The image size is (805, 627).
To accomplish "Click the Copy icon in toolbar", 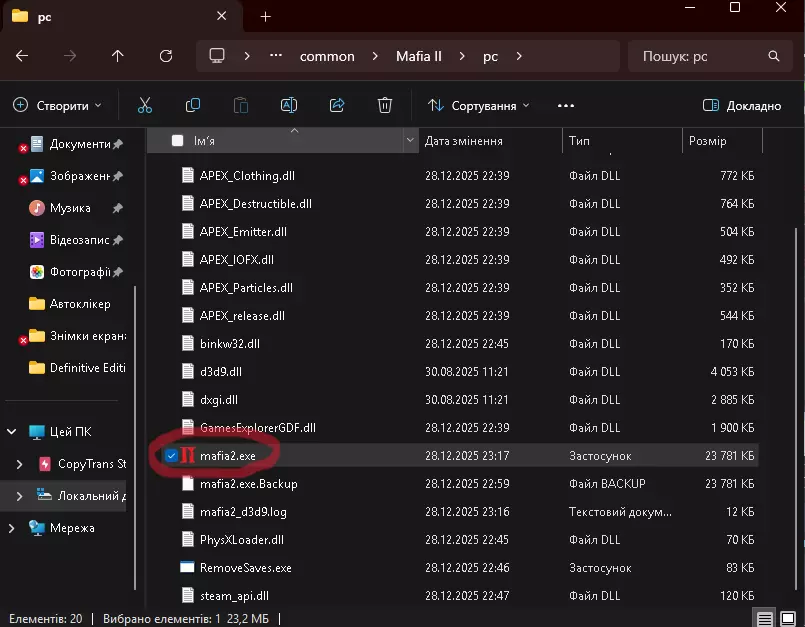I will point(193,105).
